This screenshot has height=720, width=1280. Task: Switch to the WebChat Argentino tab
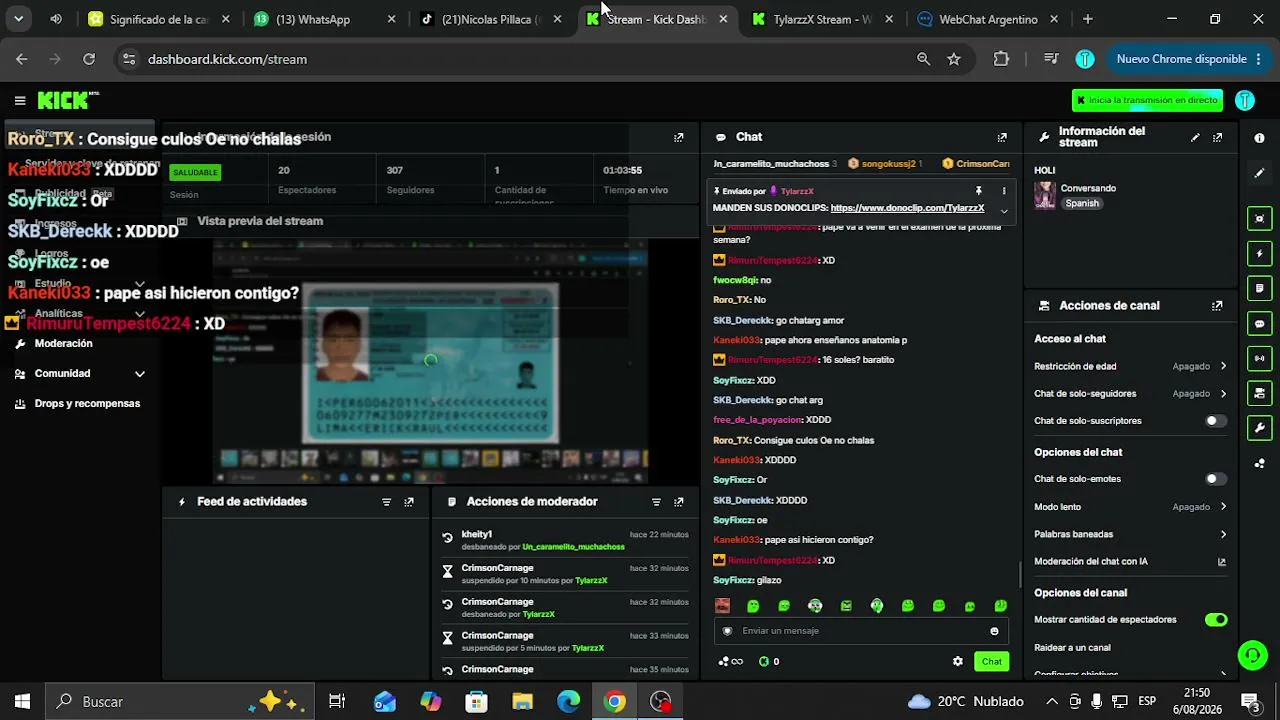988,19
